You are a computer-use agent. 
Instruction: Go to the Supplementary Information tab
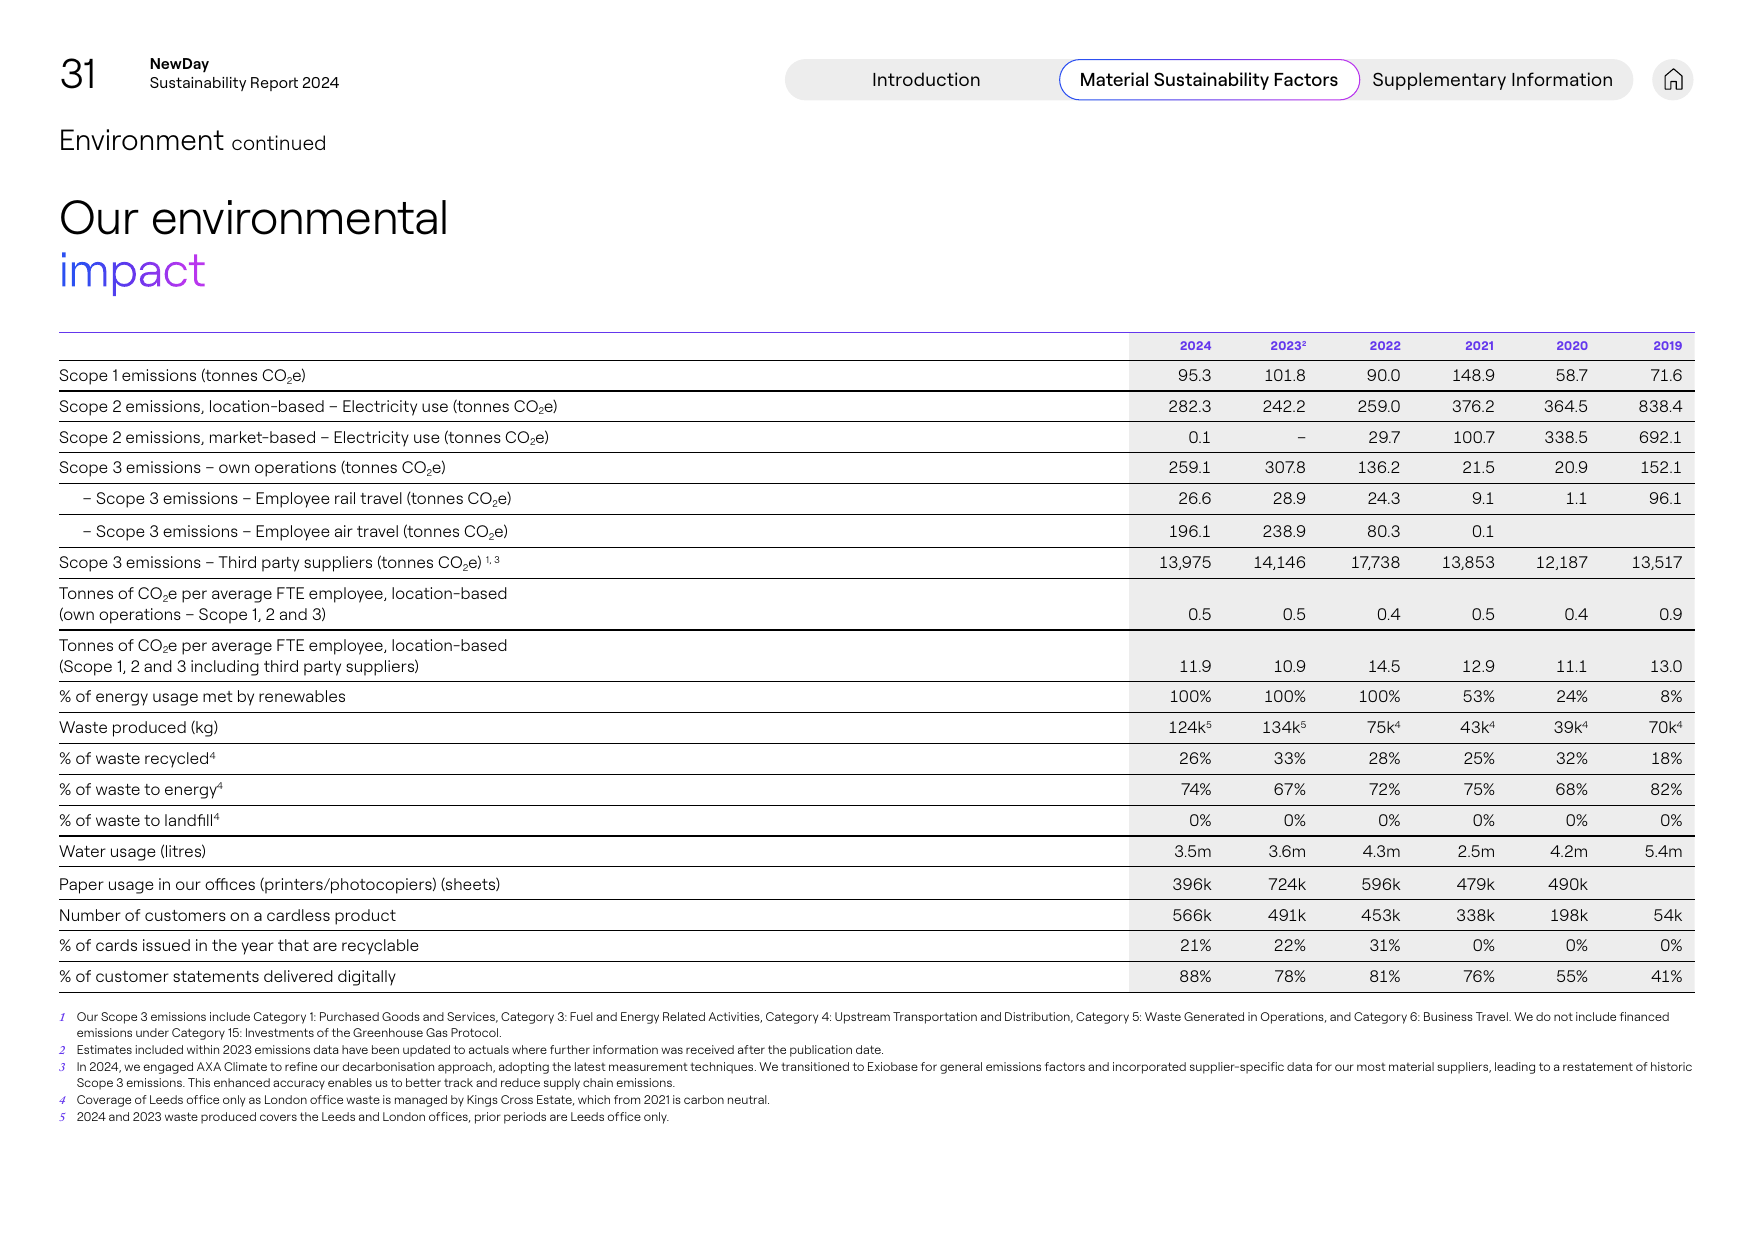point(1492,79)
